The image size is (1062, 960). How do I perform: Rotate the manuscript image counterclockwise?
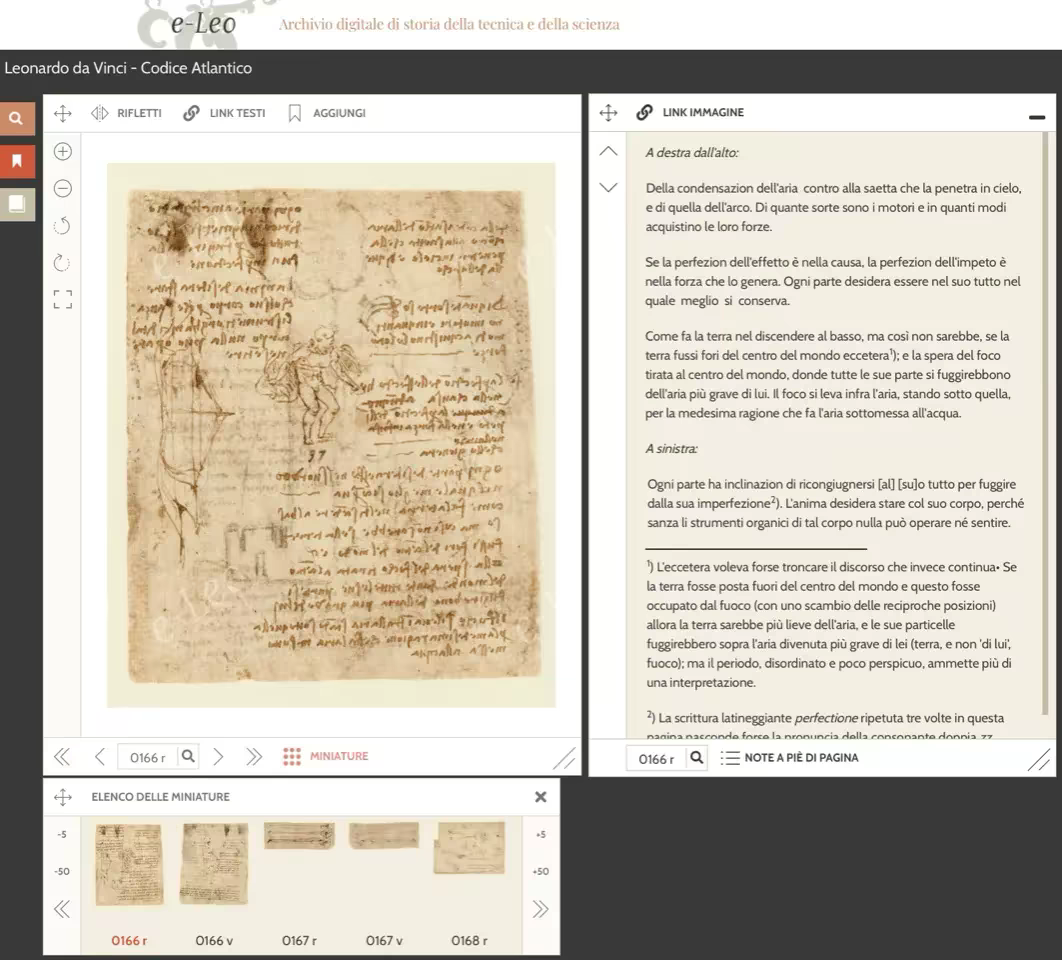[x=62, y=225]
